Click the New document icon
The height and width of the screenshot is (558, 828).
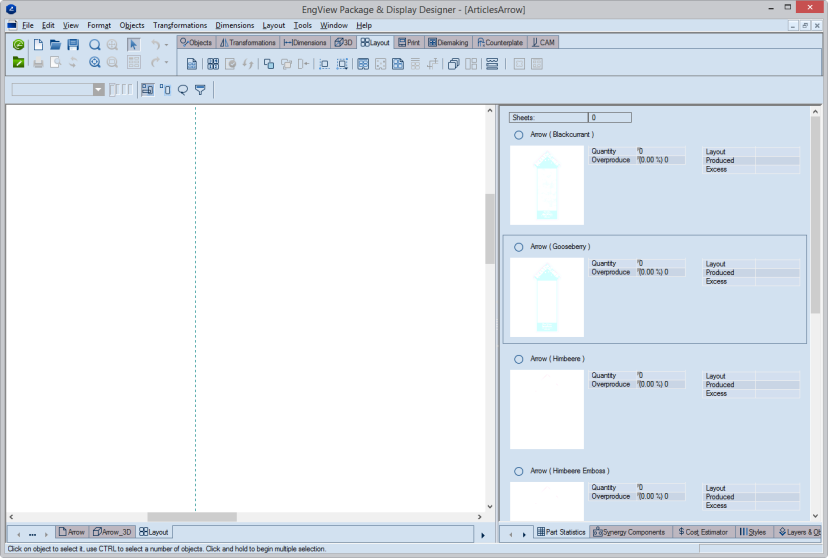(39, 45)
